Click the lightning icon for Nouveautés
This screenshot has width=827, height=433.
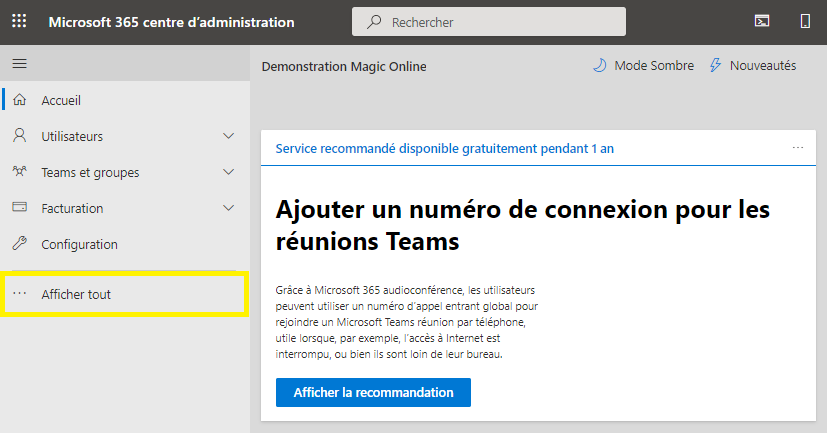(x=715, y=65)
